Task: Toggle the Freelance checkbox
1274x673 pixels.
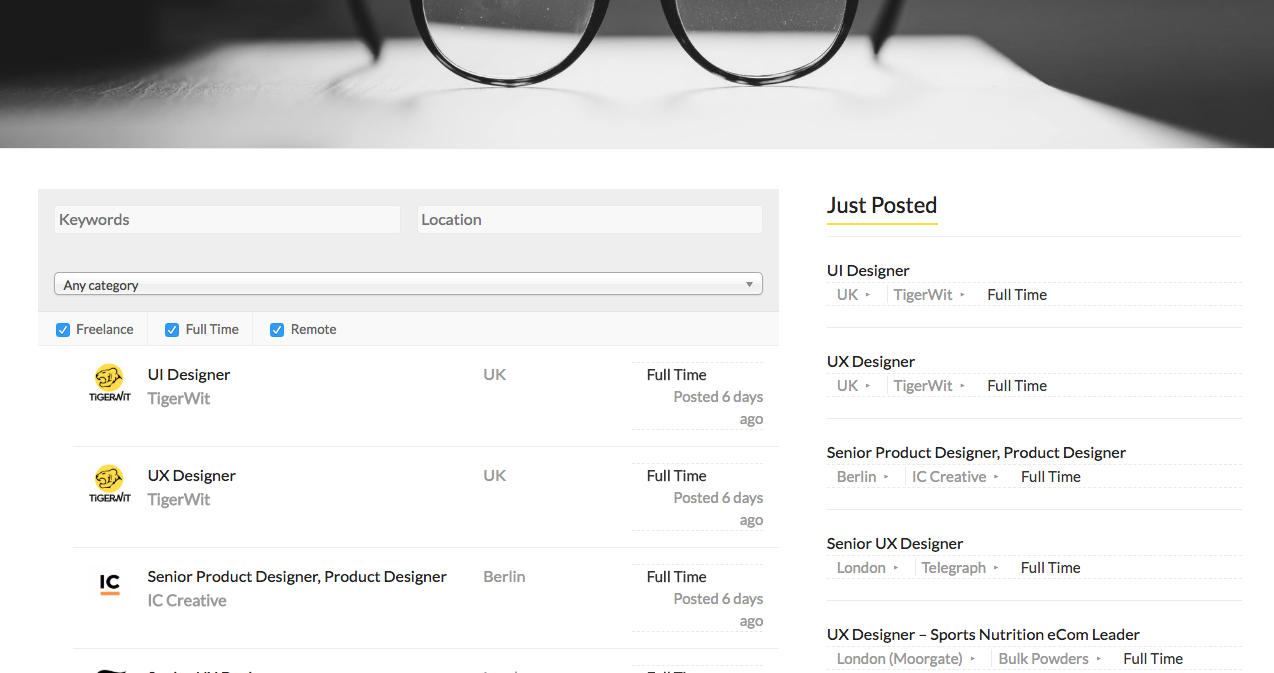Action: click(x=63, y=330)
